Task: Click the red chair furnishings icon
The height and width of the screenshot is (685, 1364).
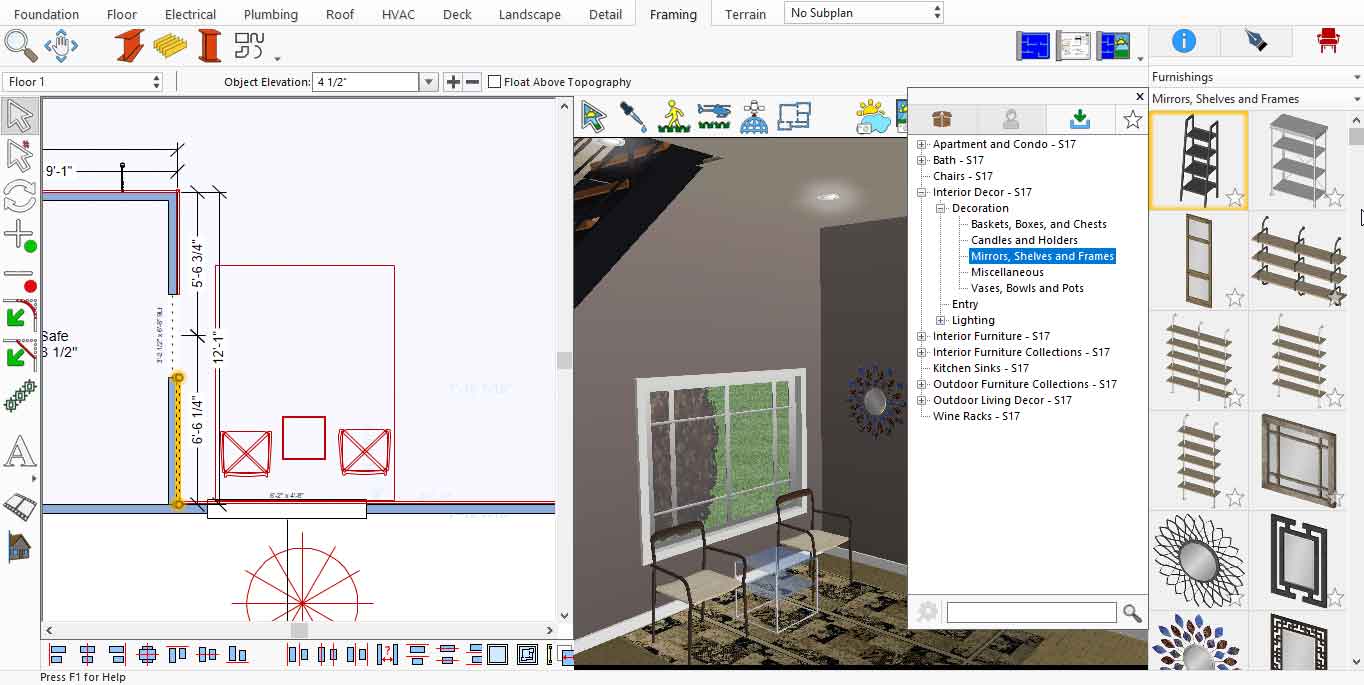Action: (x=1328, y=41)
